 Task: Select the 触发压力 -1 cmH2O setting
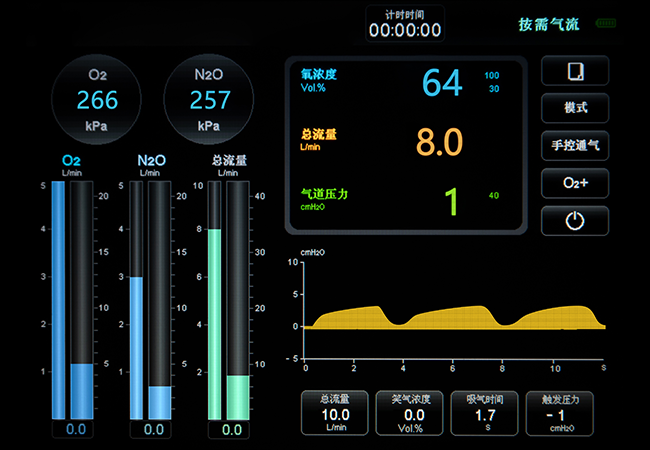coord(561,412)
